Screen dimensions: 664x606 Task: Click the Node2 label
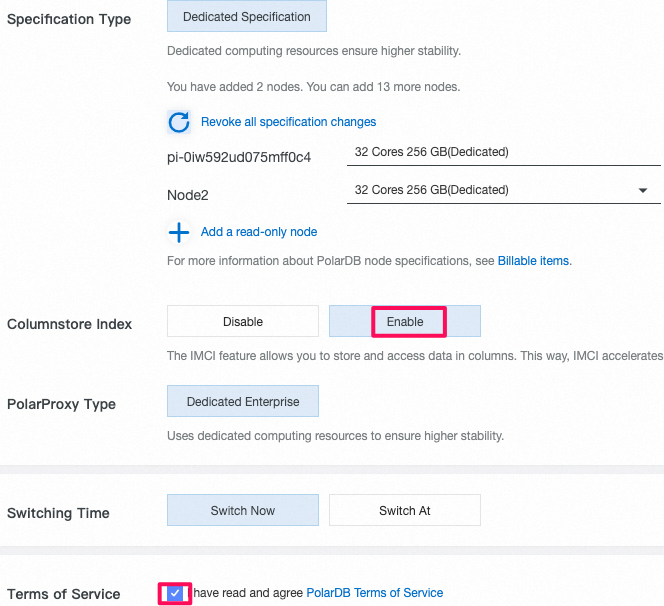188,195
